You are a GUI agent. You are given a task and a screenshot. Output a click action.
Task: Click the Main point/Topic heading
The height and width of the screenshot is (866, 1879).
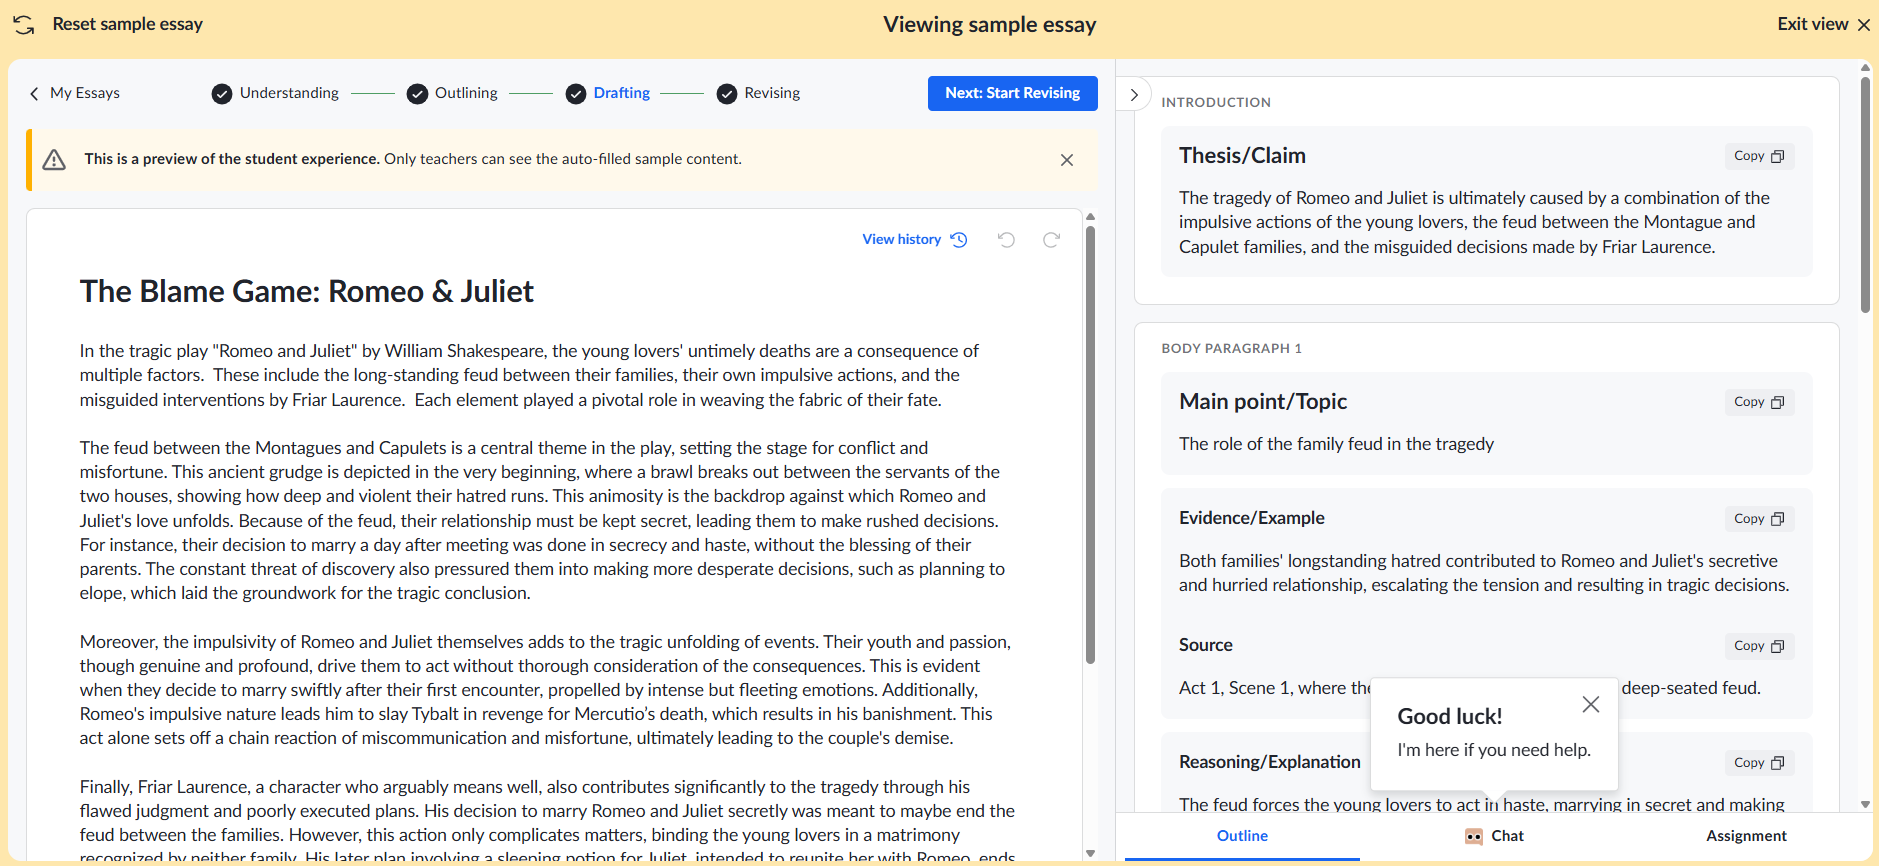1263,401
